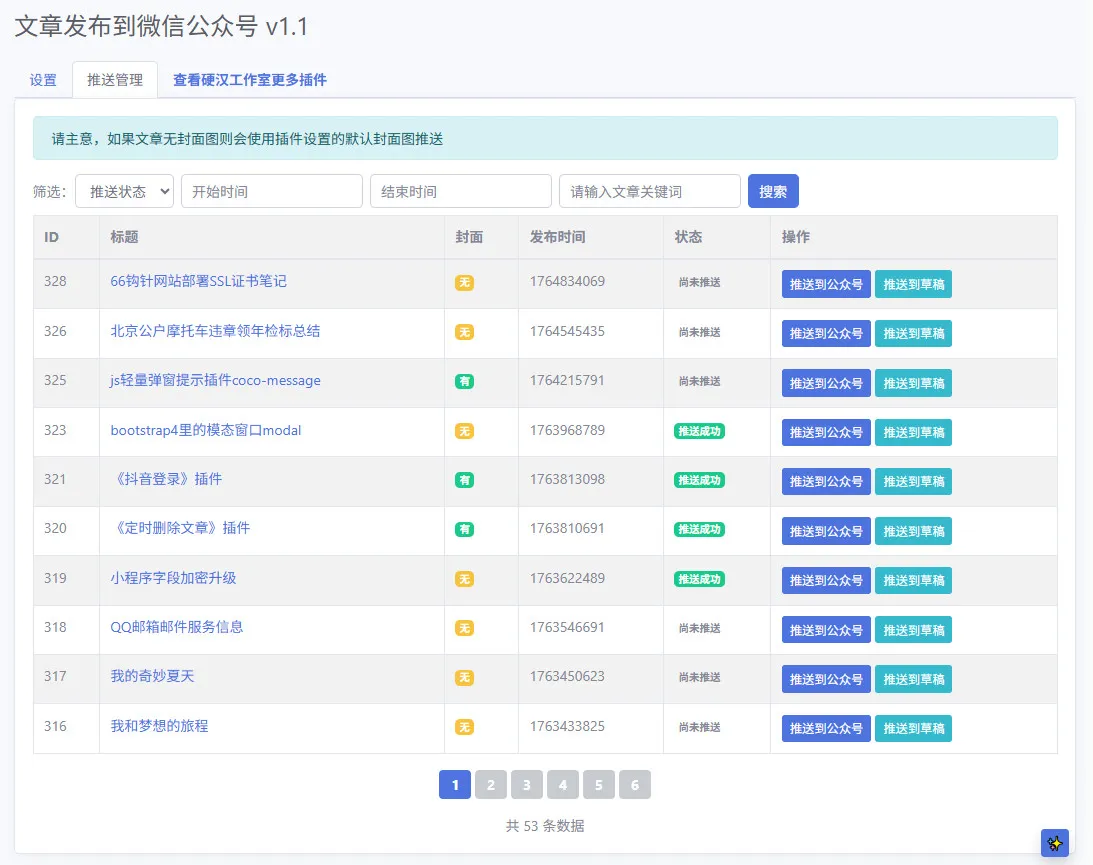The width and height of the screenshot is (1093, 865).
Task: Open article 北京公户摩托车违章领年检标总结
Action: coord(215,331)
